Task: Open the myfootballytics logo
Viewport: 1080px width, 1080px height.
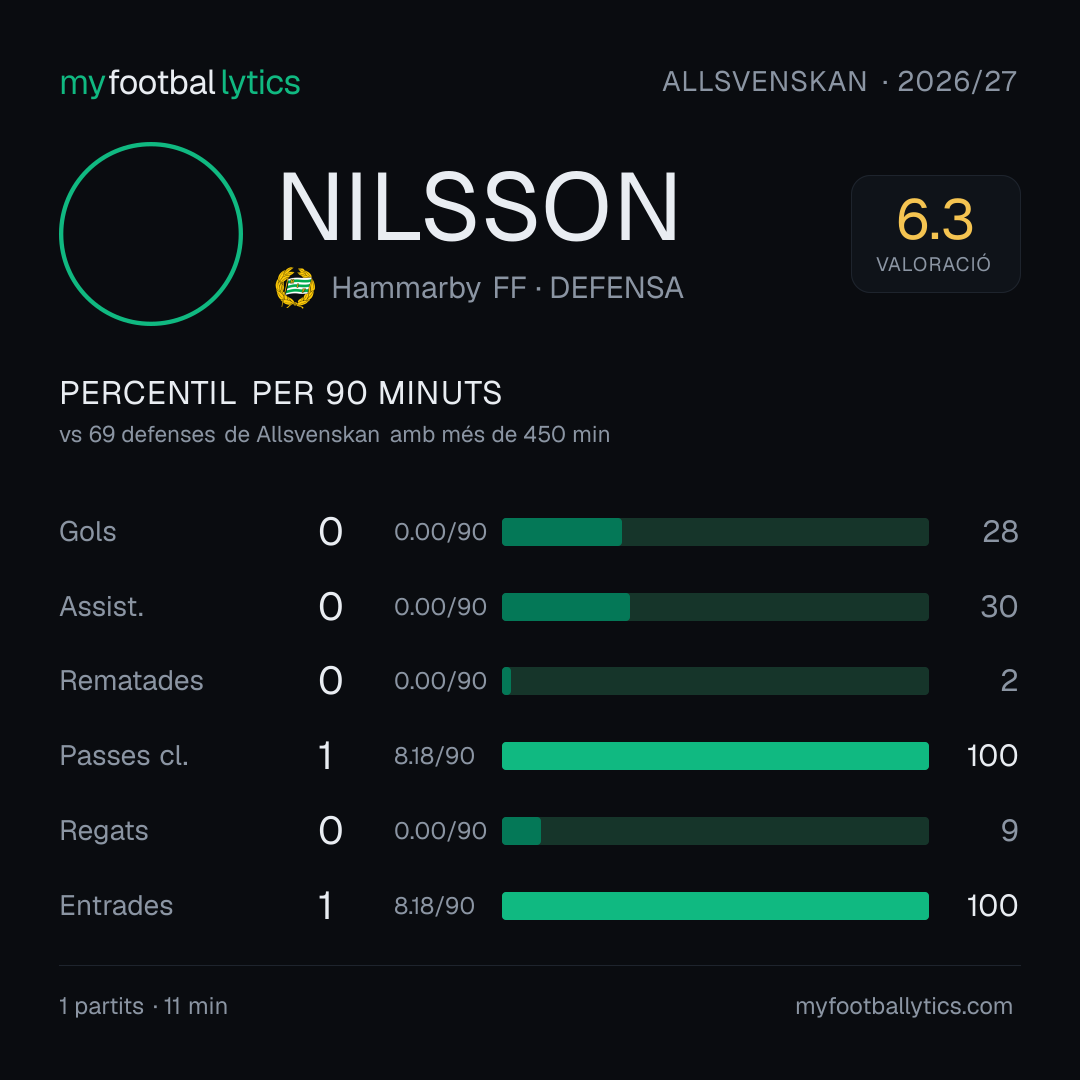Action: [x=180, y=83]
